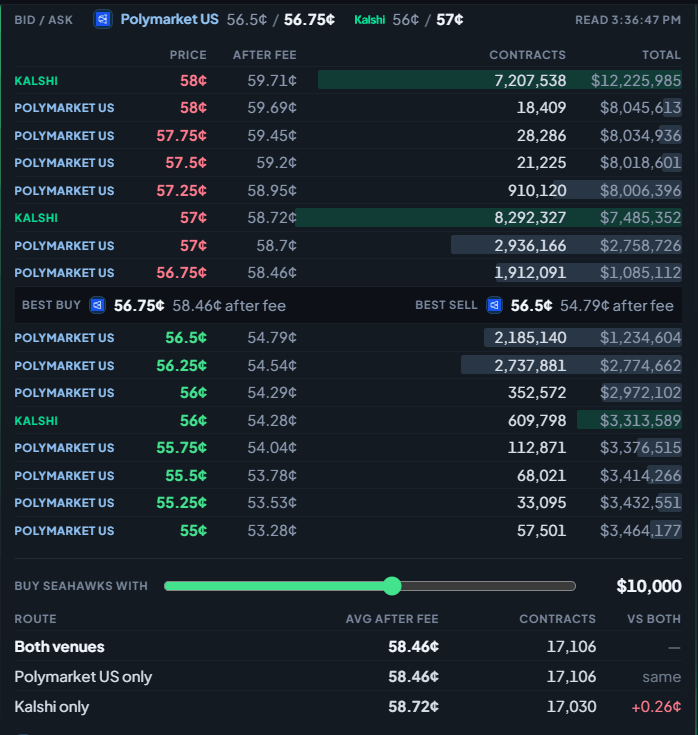Click the BID / ASK label

tap(44, 20)
